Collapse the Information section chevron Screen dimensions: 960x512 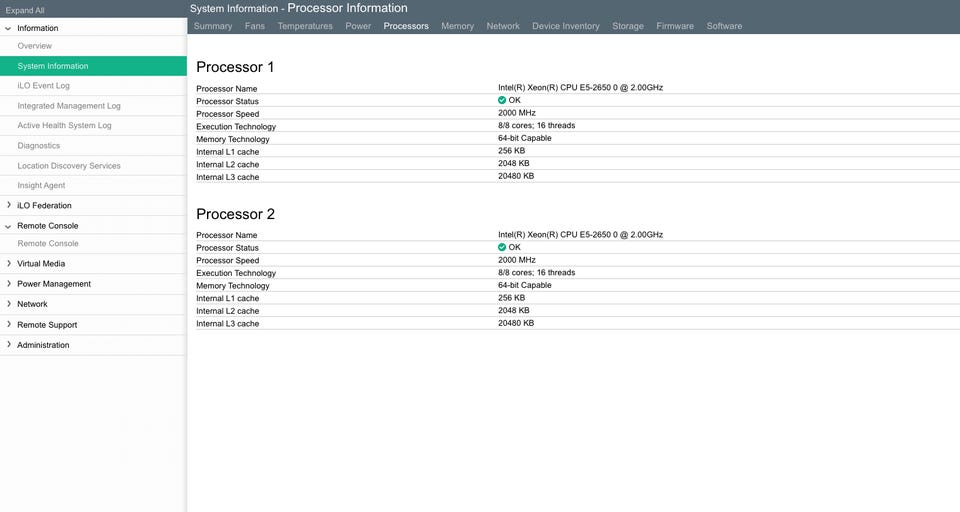coord(8,28)
